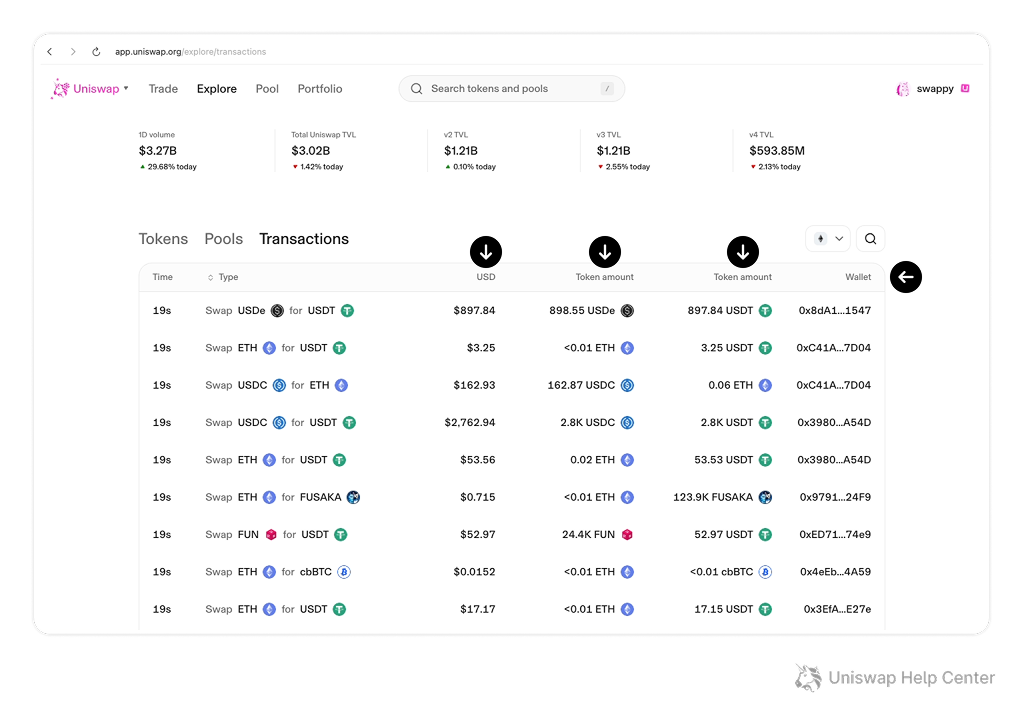Click cbBTC icon in Swap ETH for cbBTC
Screen dimensions: 1024x720
click(x=344, y=572)
